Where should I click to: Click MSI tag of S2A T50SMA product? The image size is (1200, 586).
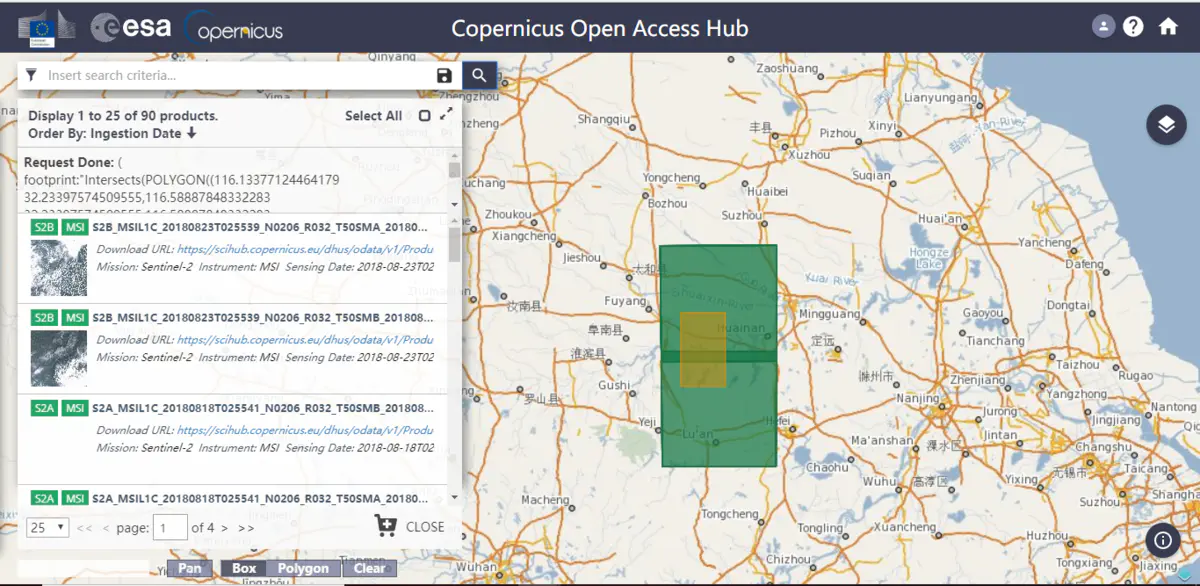pos(74,497)
